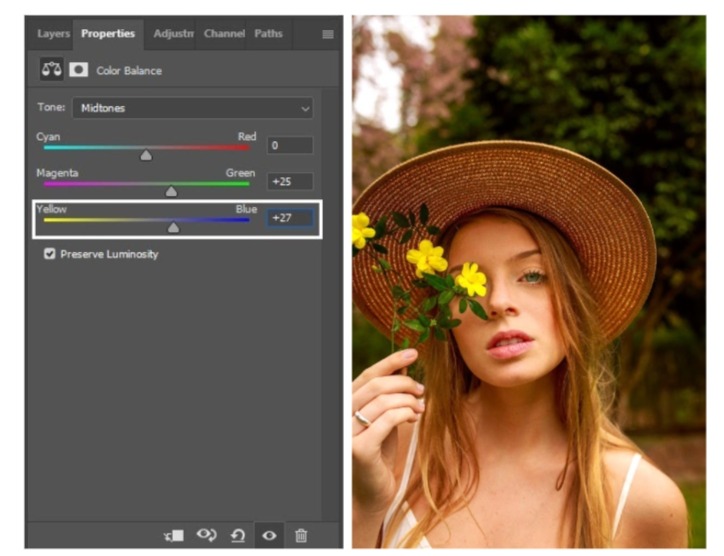Uncheck the Preserve Luminosity checkbox
The image size is (724, 556).
(x=49, y=254)
